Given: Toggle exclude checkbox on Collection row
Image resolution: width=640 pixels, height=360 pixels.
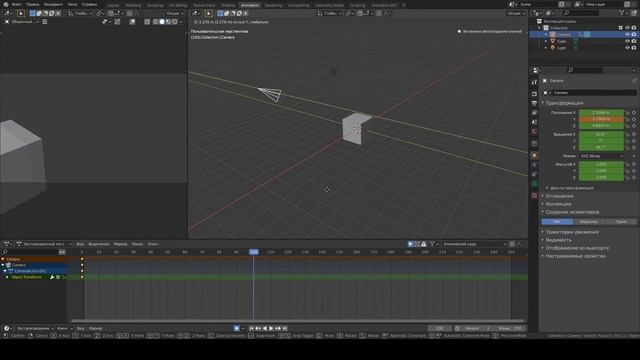Looking at the screenshot, I should pyautogui.click(x=620, y=28).
